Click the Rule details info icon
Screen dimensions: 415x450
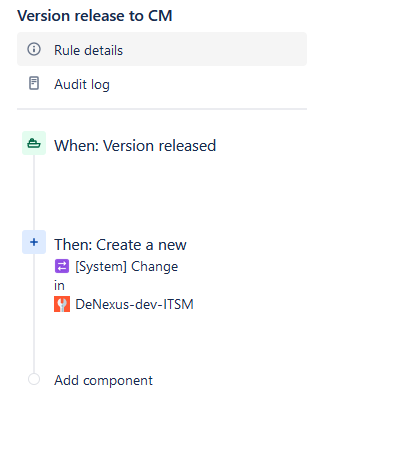pyautogui.click(x=34, y=49)
